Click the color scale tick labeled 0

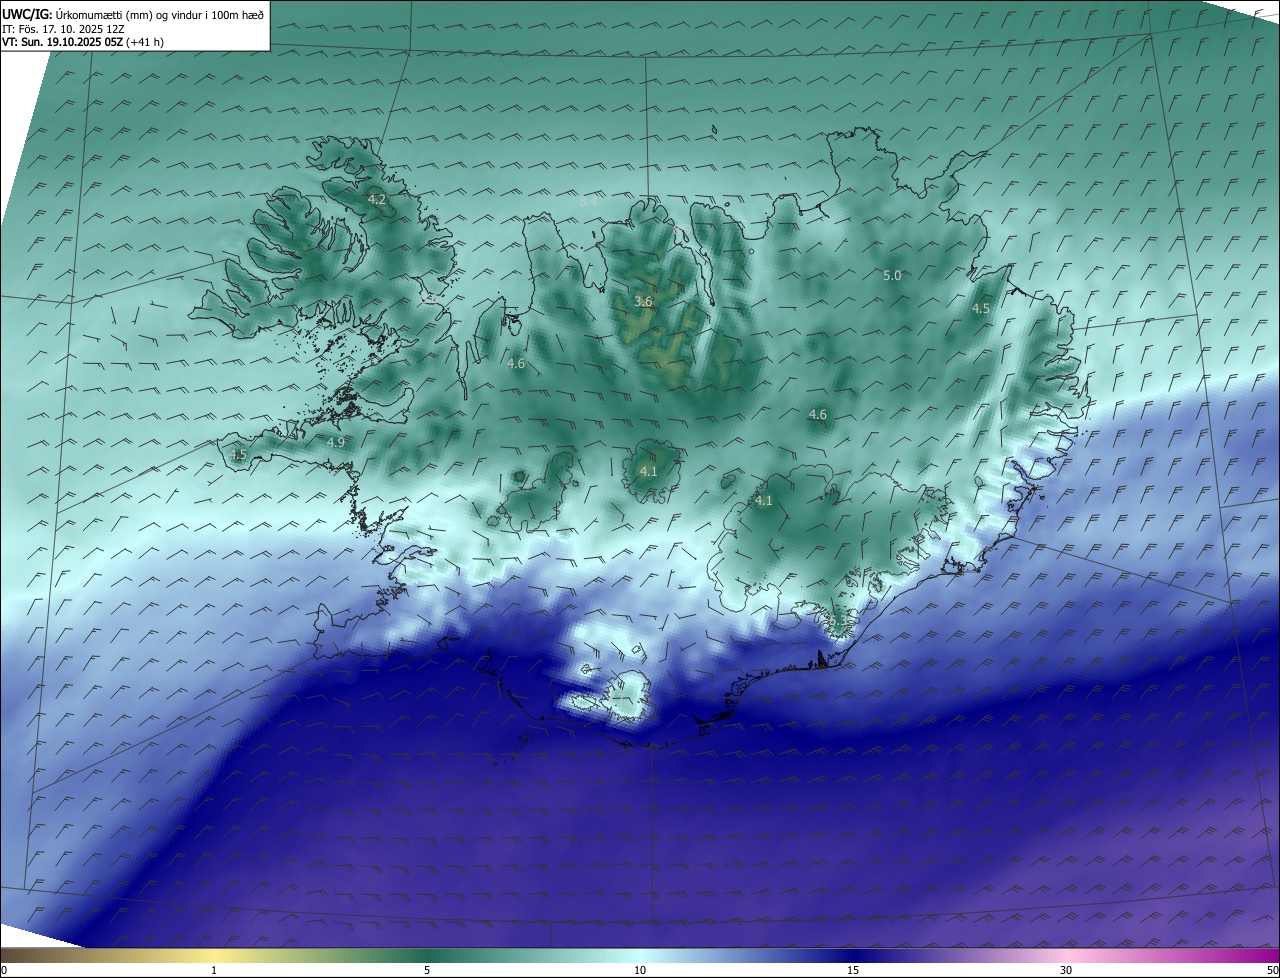tap(3, 970)
